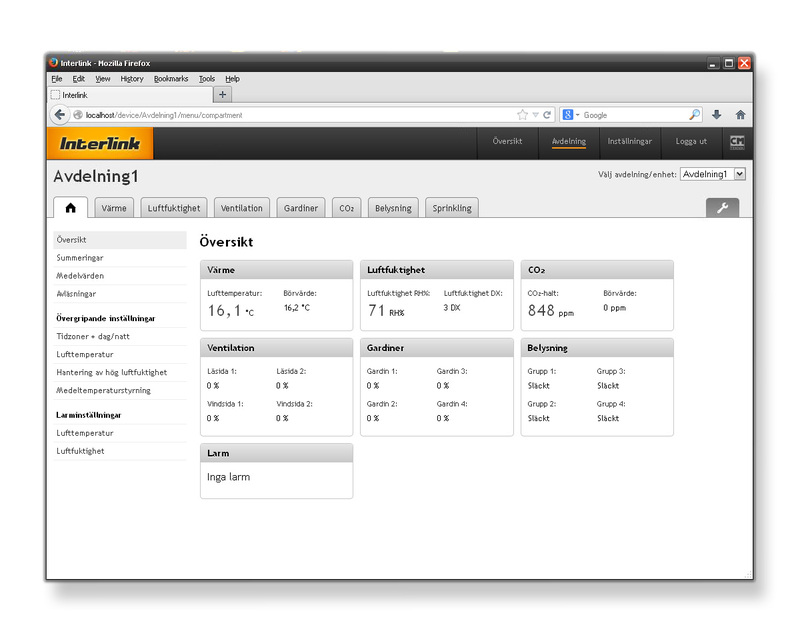
Task: Select the Interlink browser tab
Action: click(131, 95)
